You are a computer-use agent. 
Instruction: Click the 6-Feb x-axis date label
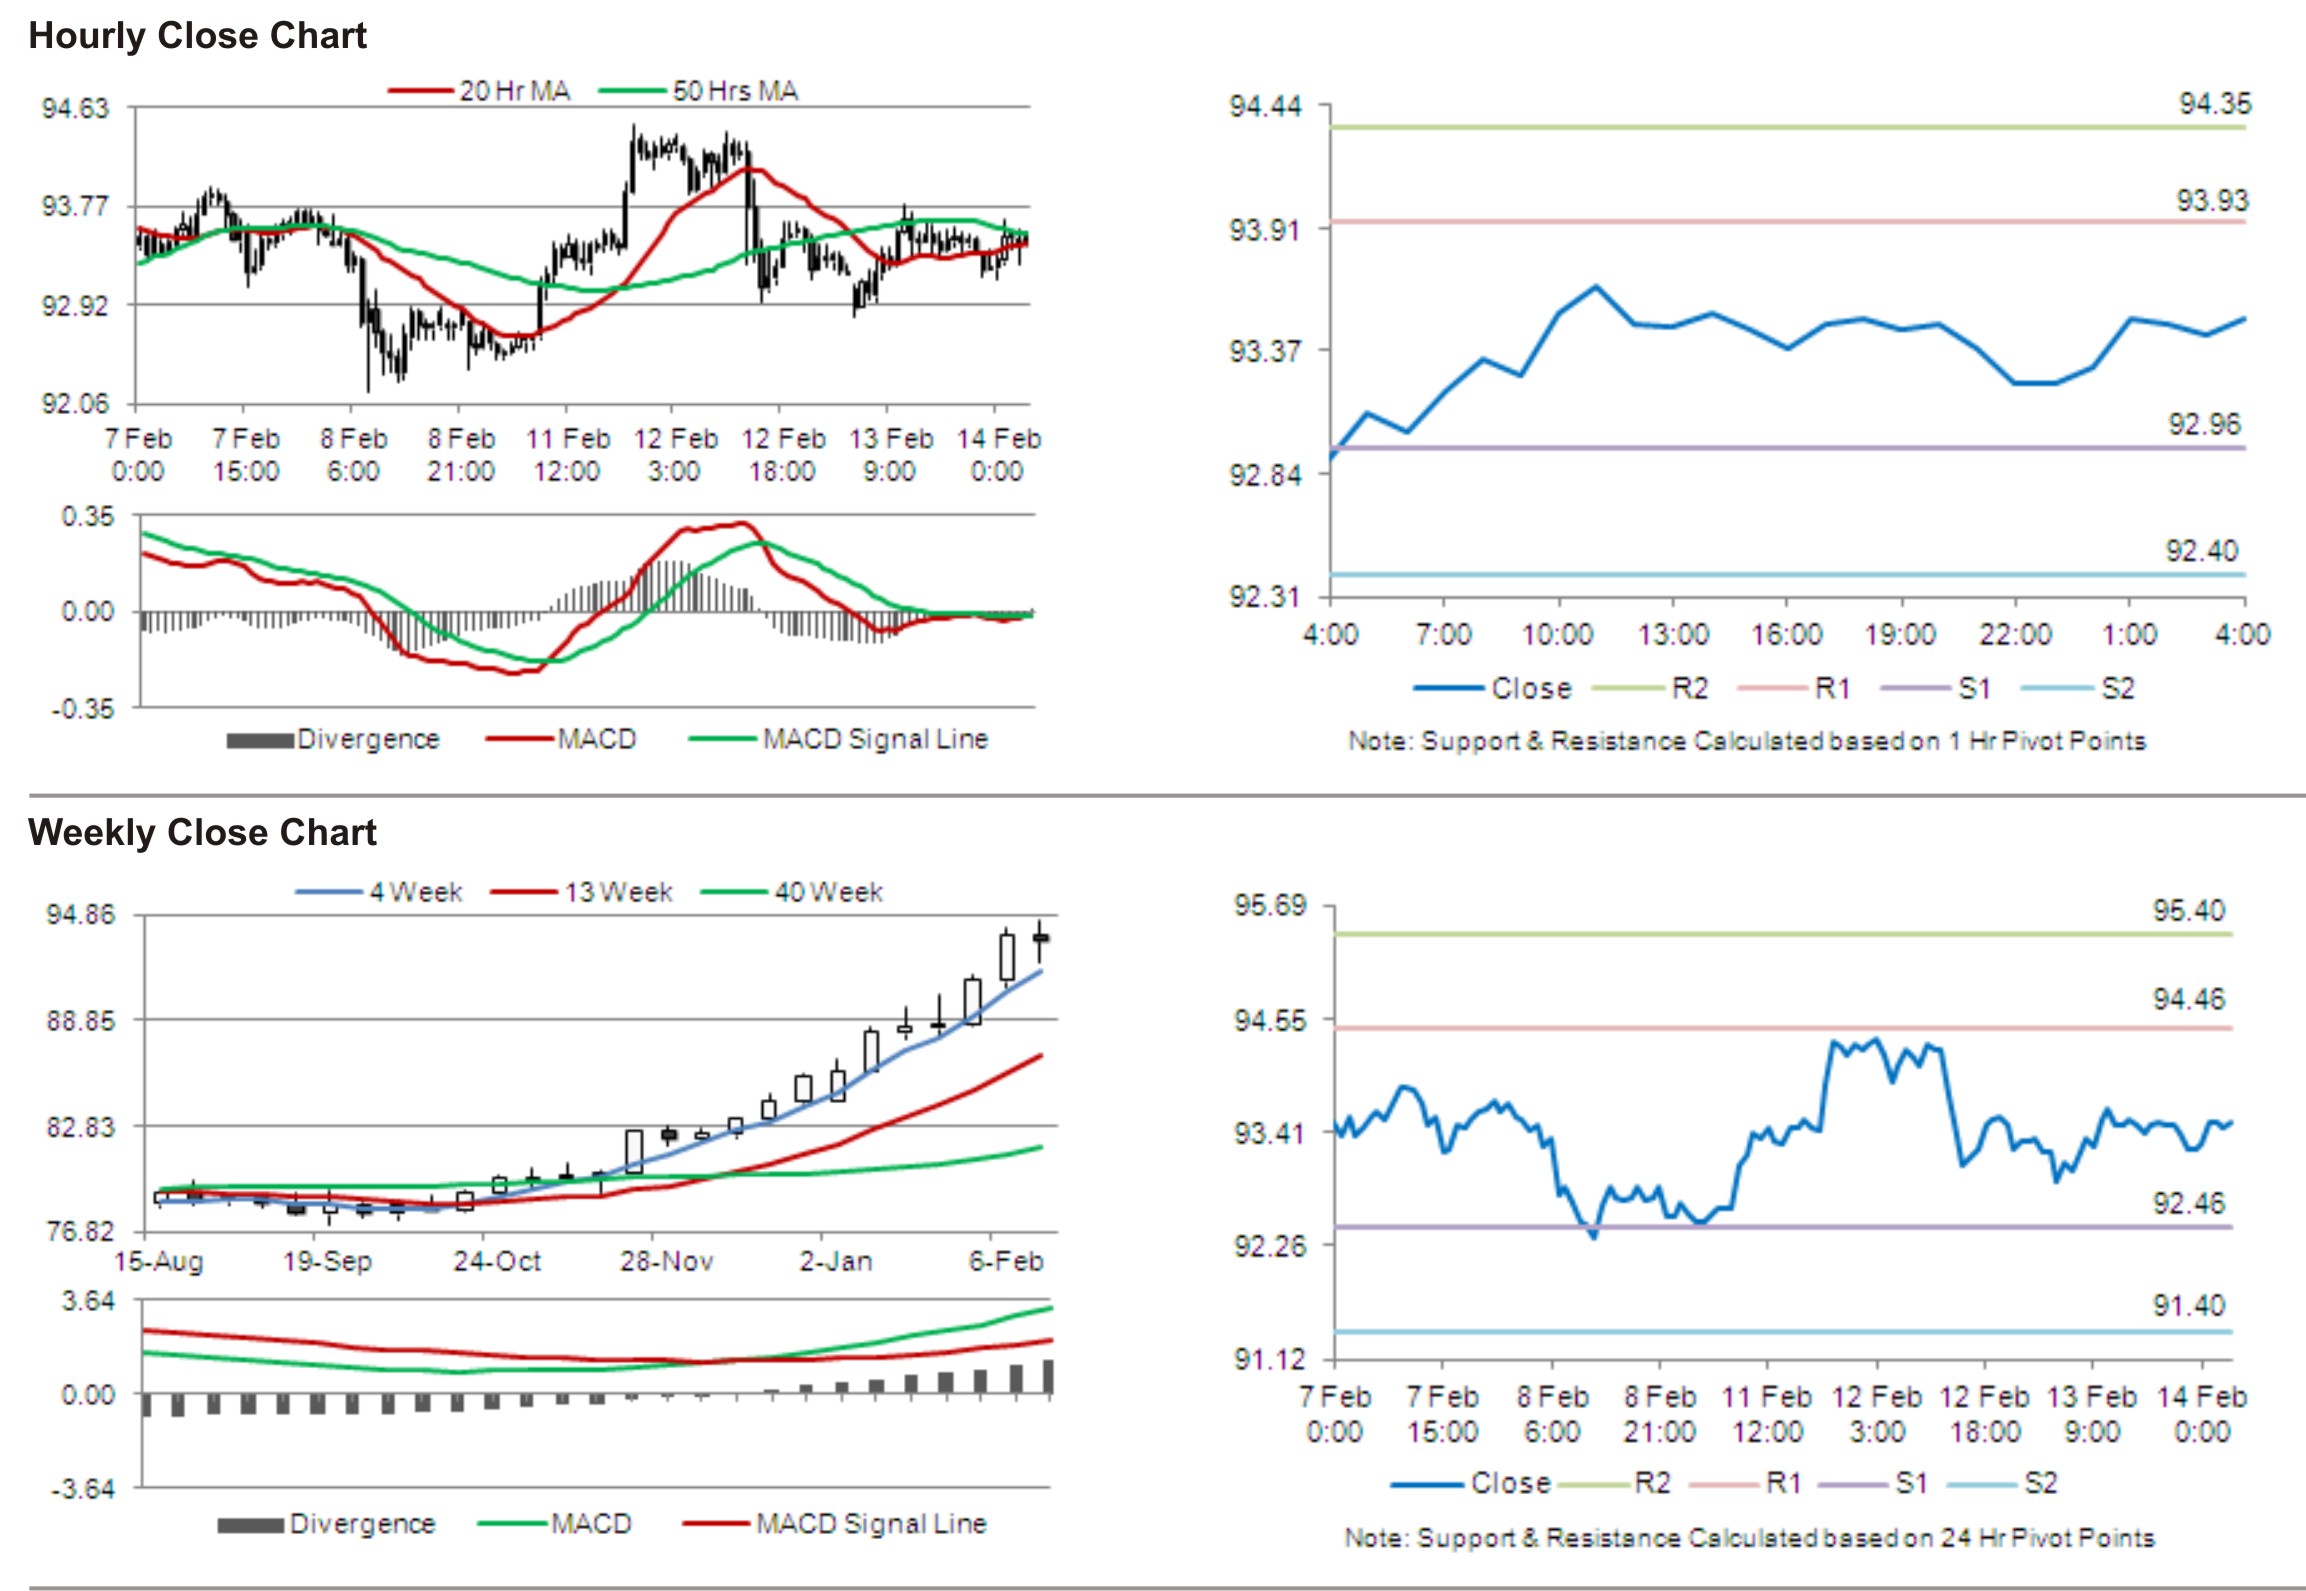point(1006,1261)
